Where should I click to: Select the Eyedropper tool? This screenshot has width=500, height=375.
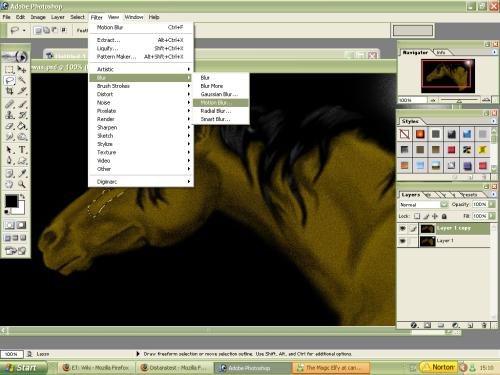22,173
